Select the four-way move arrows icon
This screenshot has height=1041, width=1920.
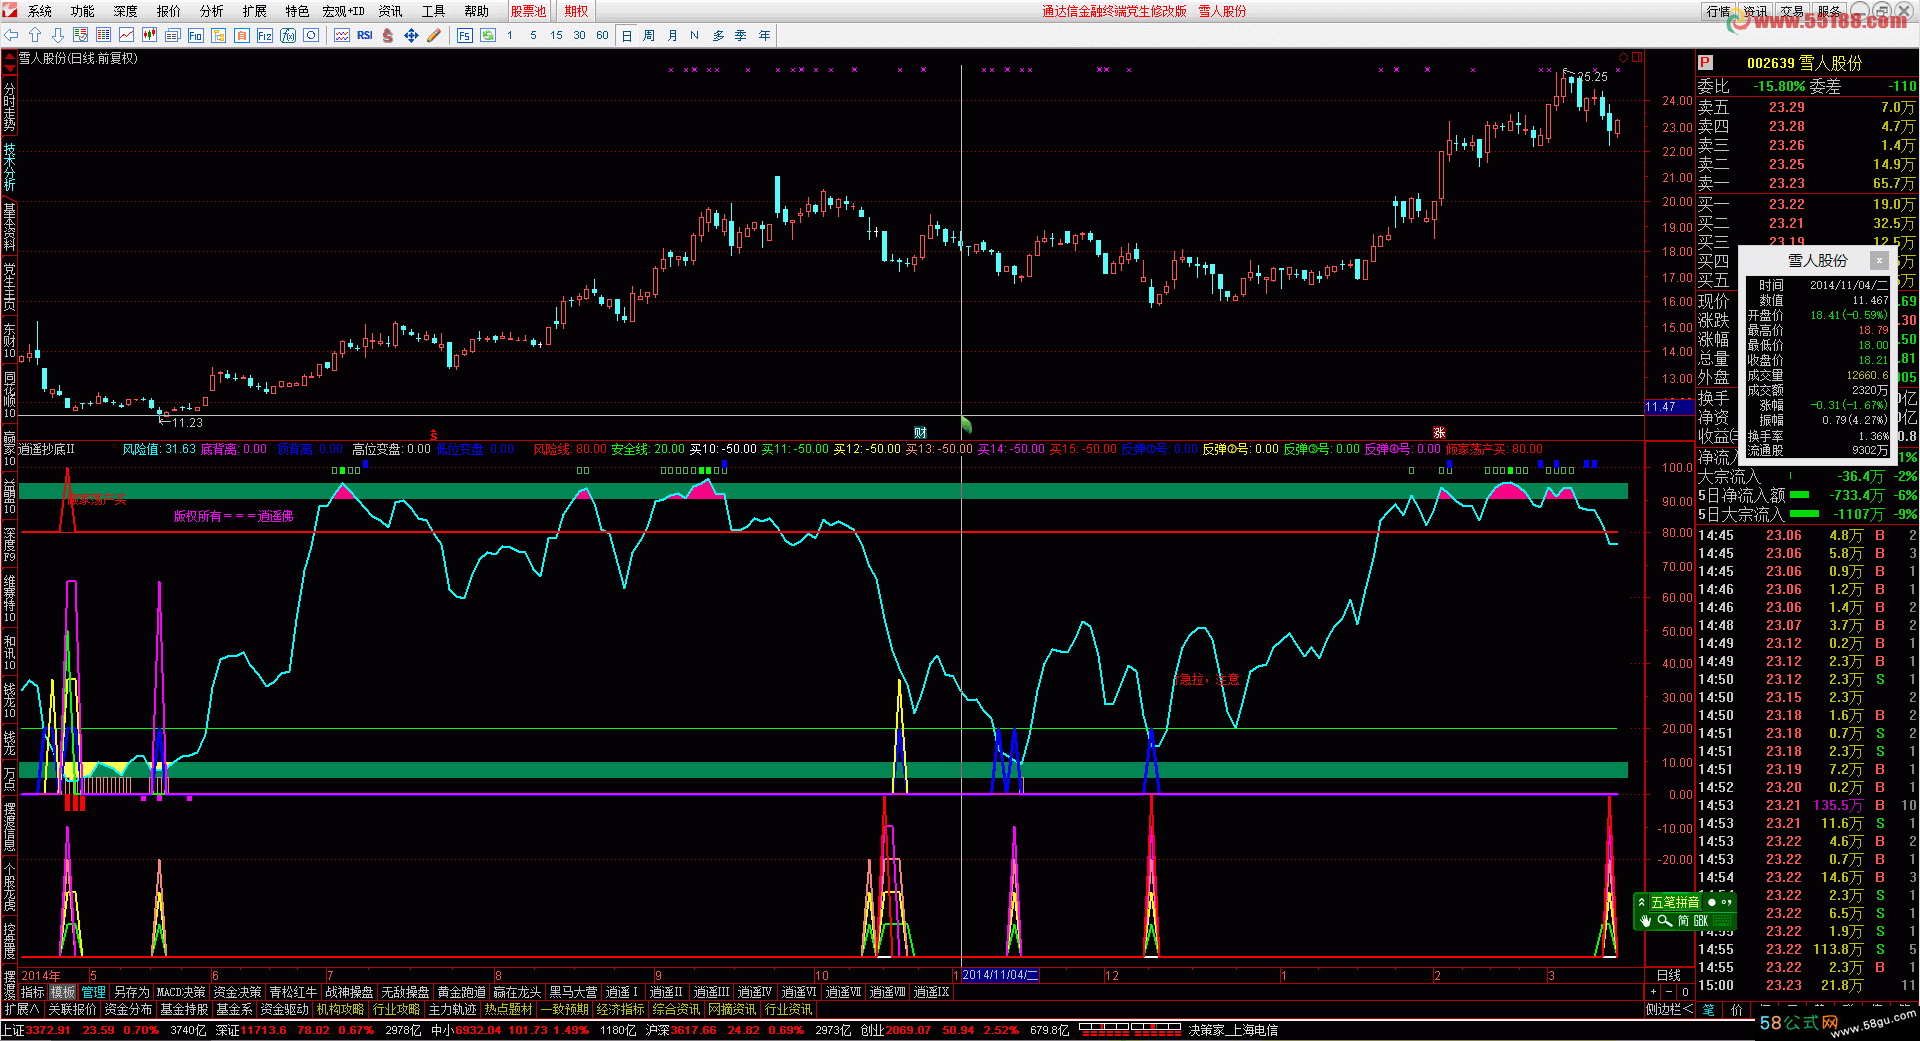(411, 35)
